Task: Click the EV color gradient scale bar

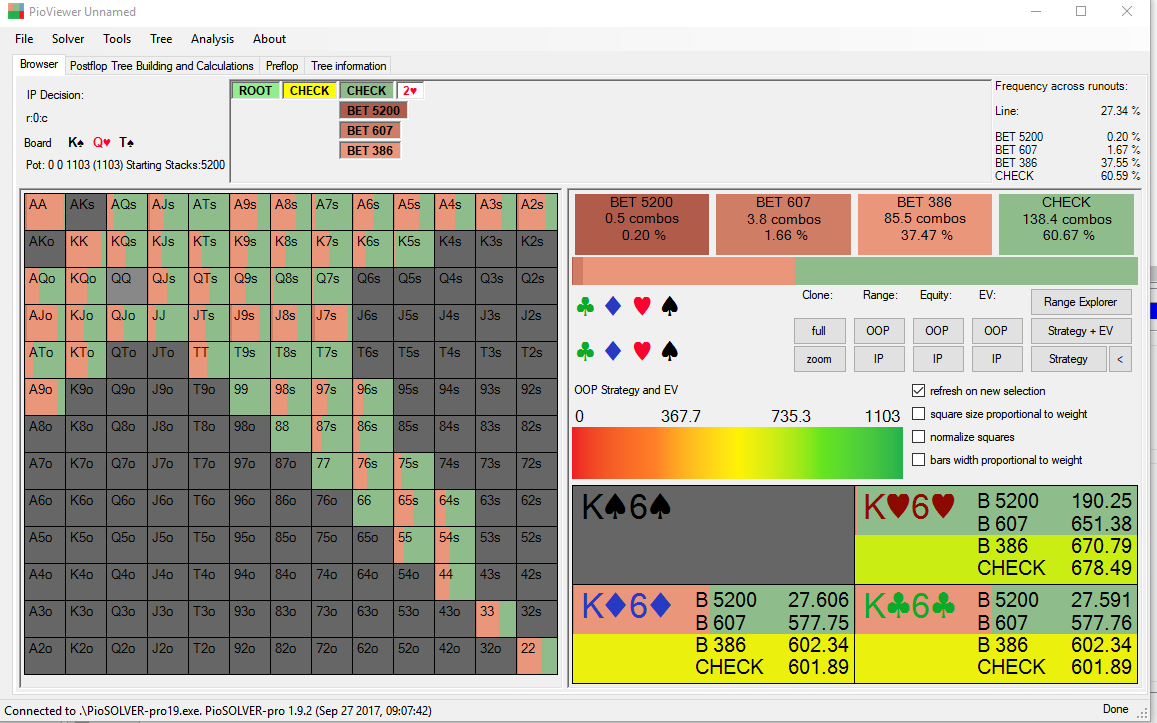Action: [737, 453]
